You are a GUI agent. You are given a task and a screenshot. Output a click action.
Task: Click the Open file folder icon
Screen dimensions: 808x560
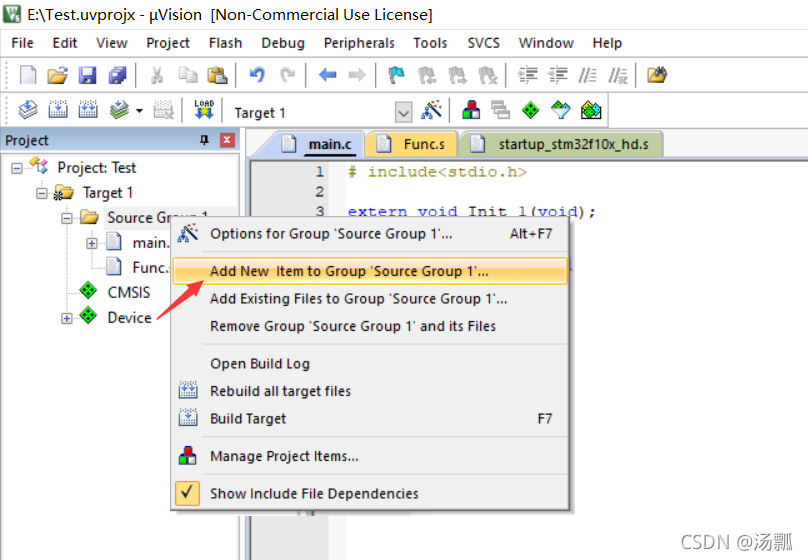(x=57, y=75)
